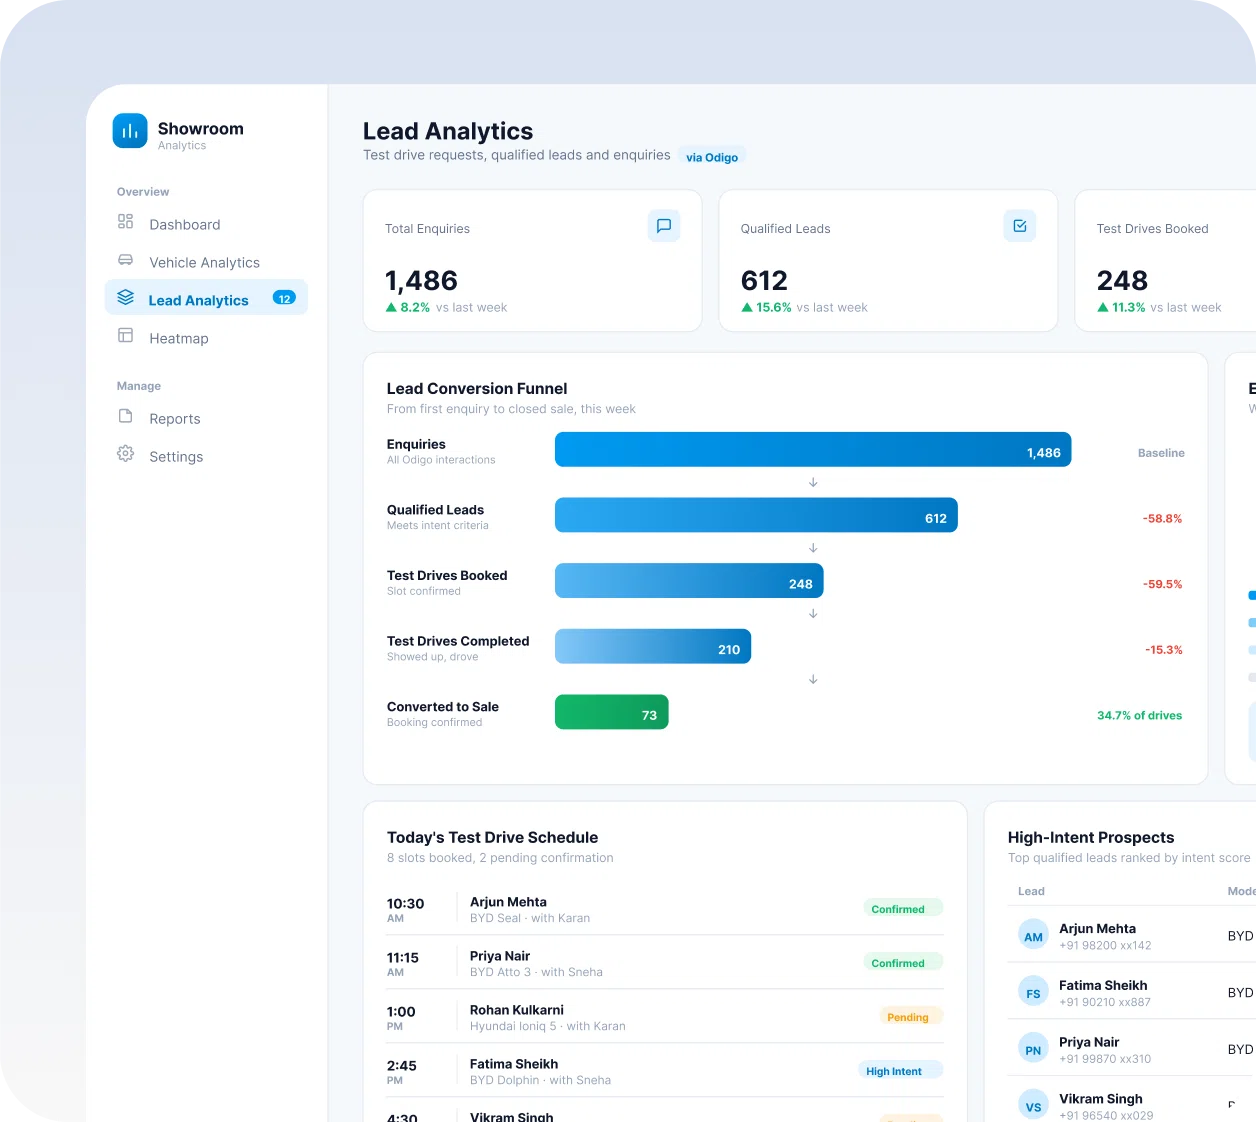Screen dimensions: 1256x1122
Task: Open Vehicle Analytics in the sidebar
Action: 206,262
